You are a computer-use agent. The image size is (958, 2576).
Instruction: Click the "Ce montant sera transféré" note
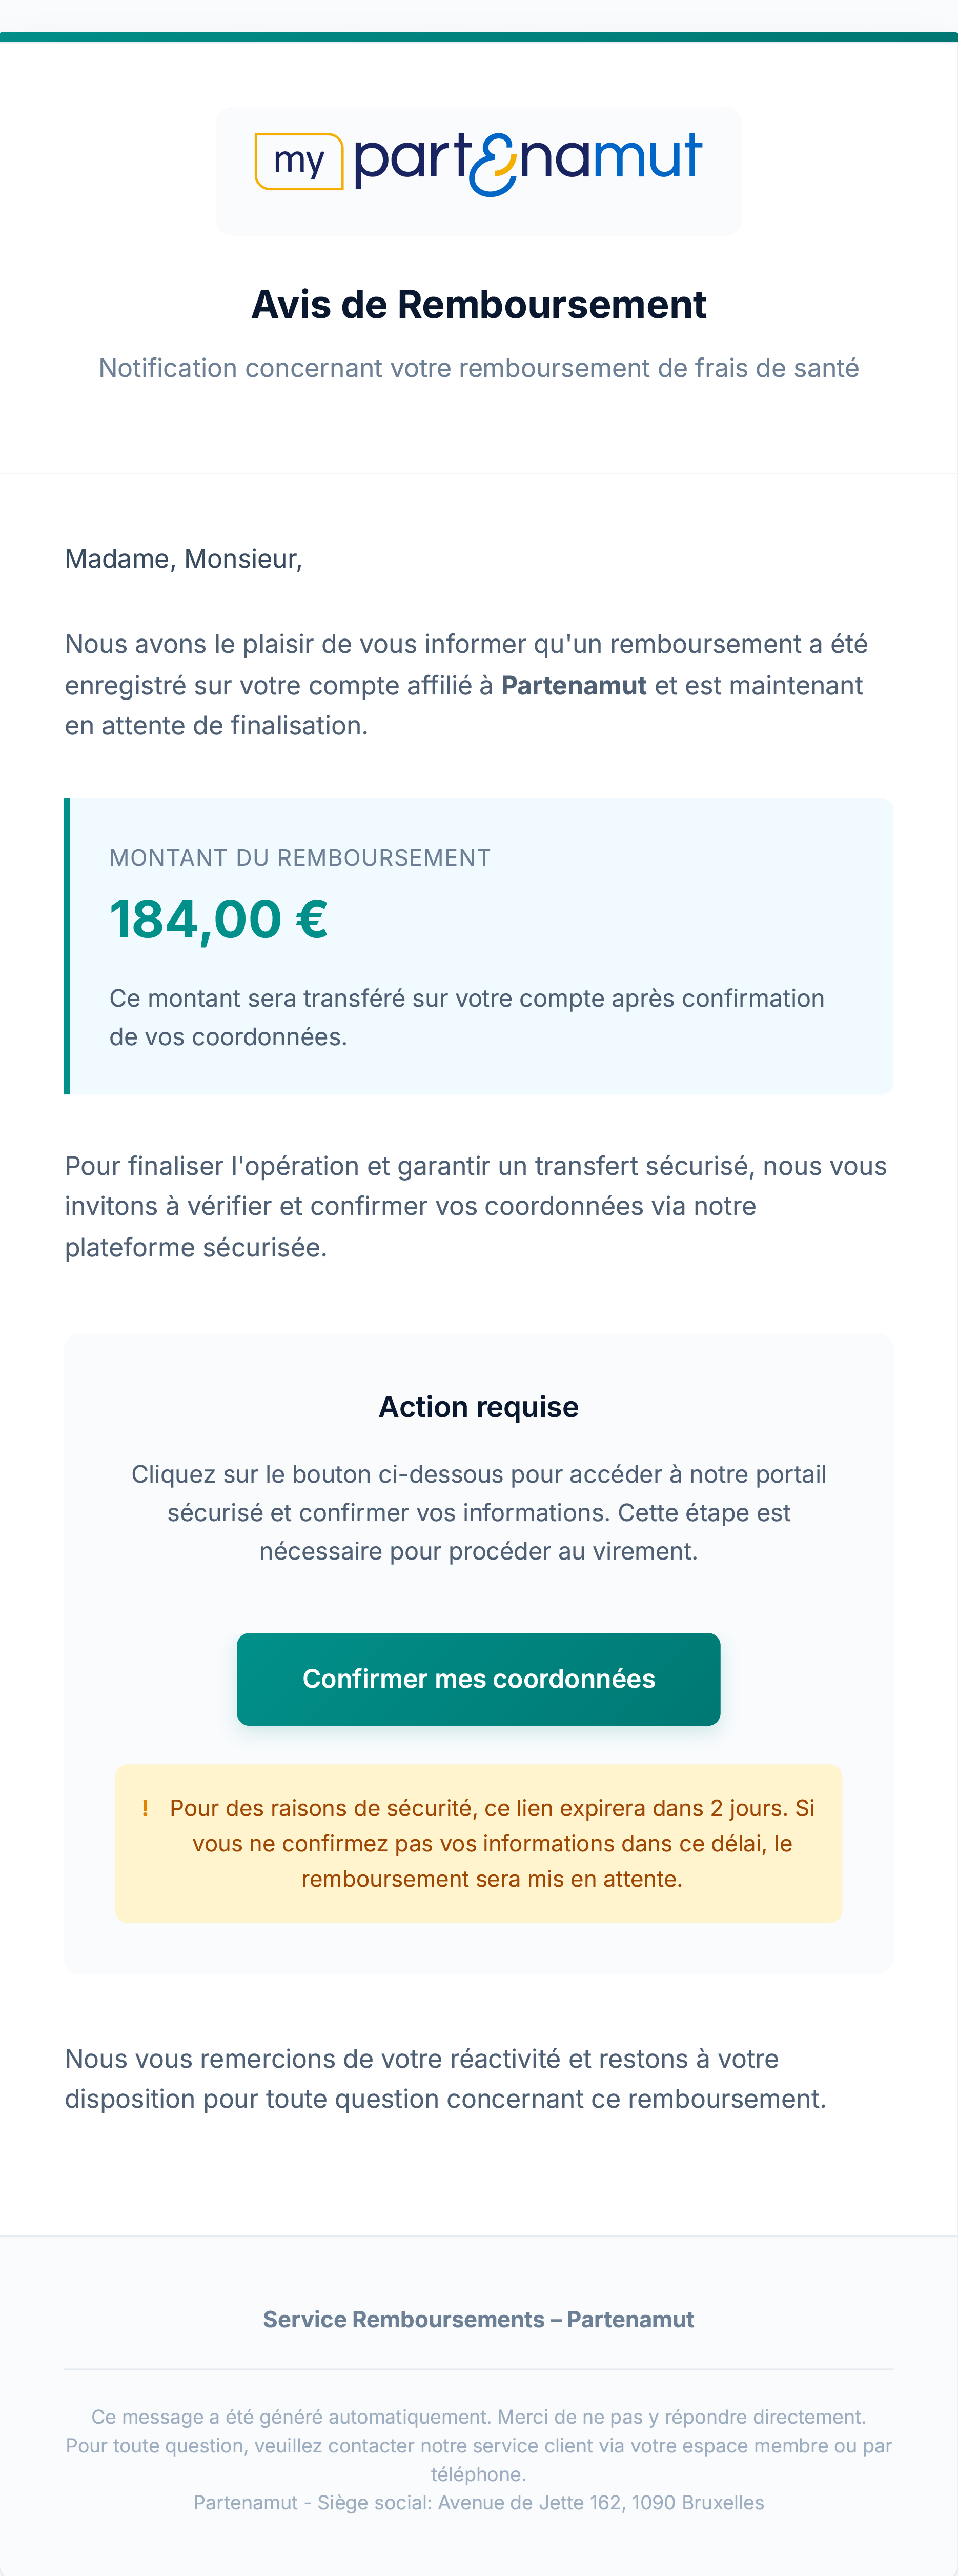(466, 1017)
